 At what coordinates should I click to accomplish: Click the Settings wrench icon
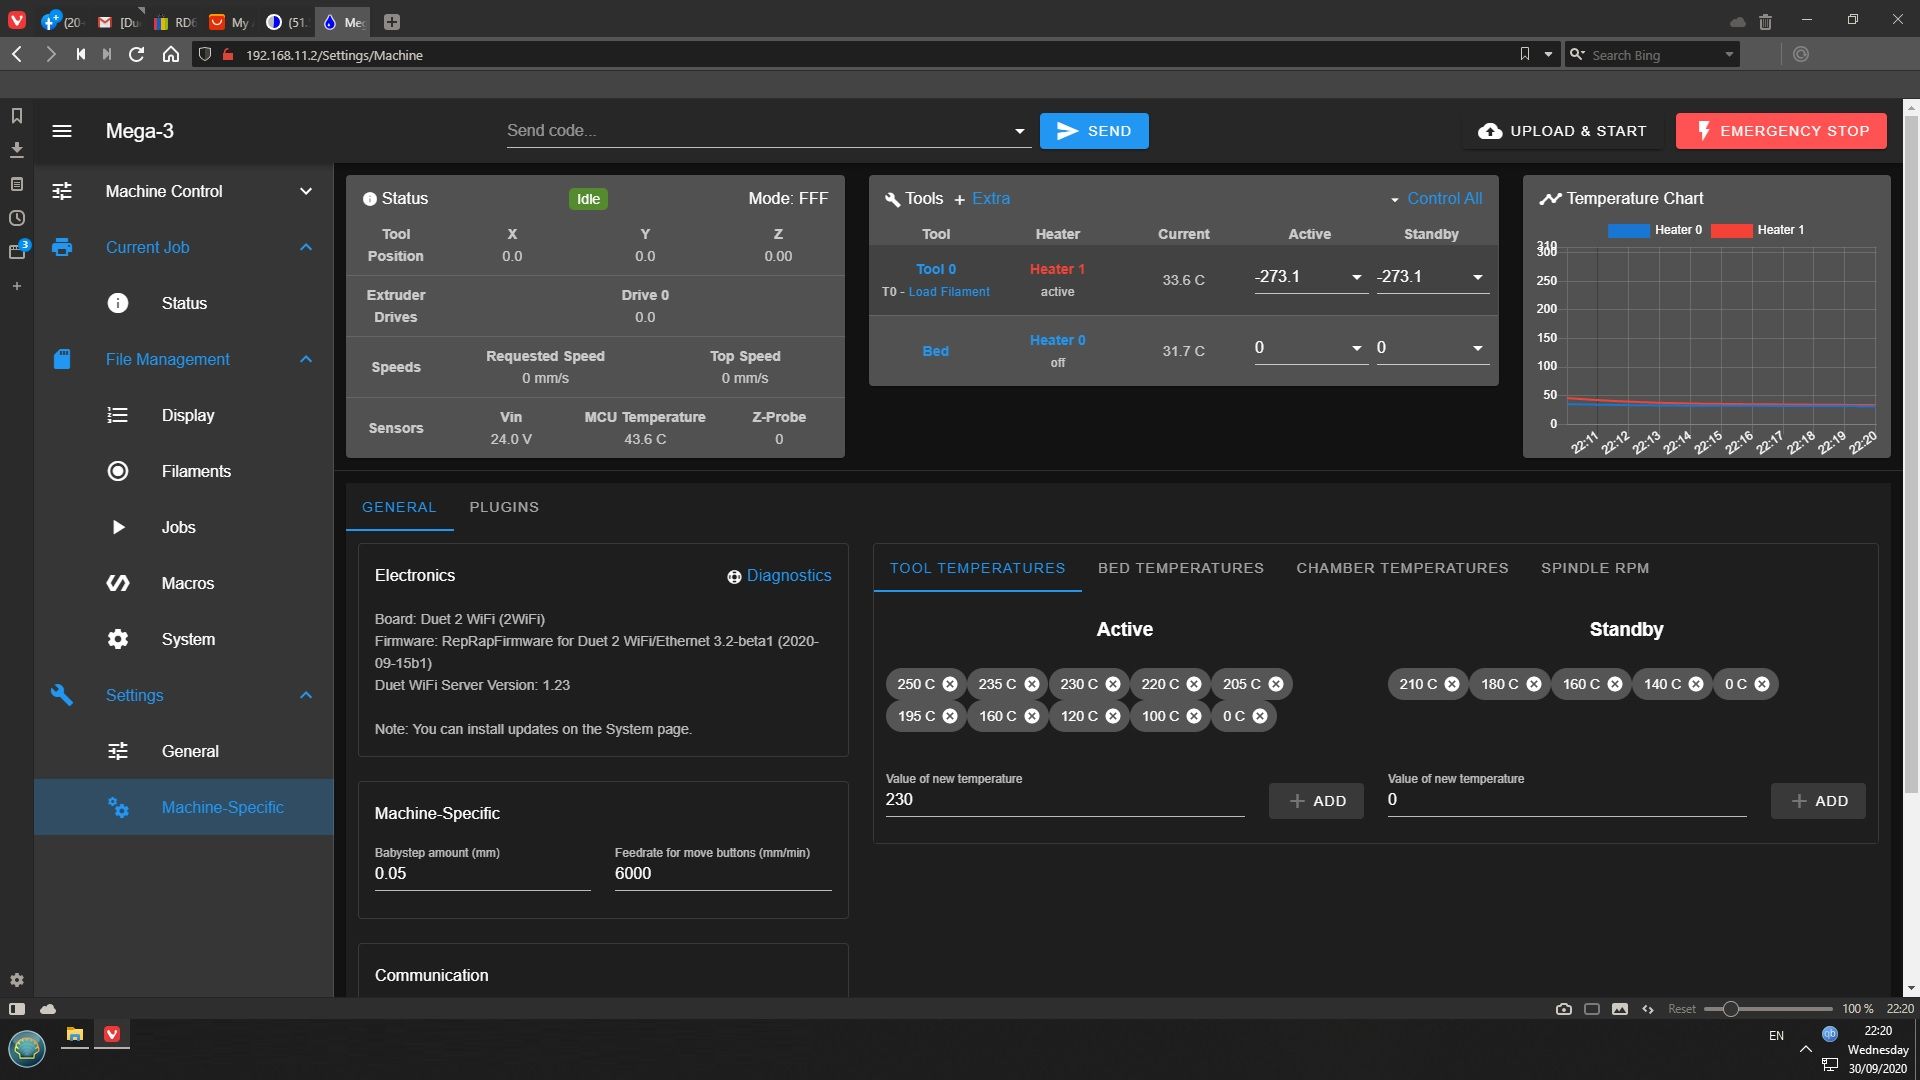(x=62, y=695)
